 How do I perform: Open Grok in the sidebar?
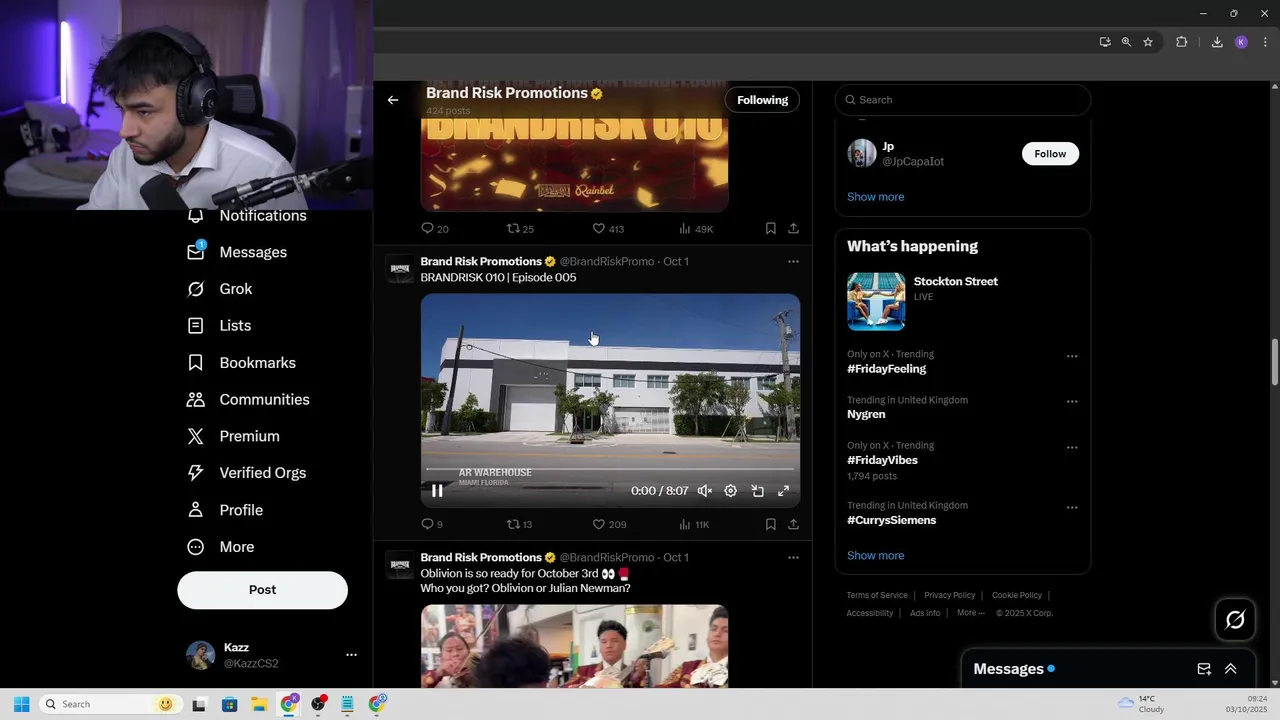(x=220, y=289)
